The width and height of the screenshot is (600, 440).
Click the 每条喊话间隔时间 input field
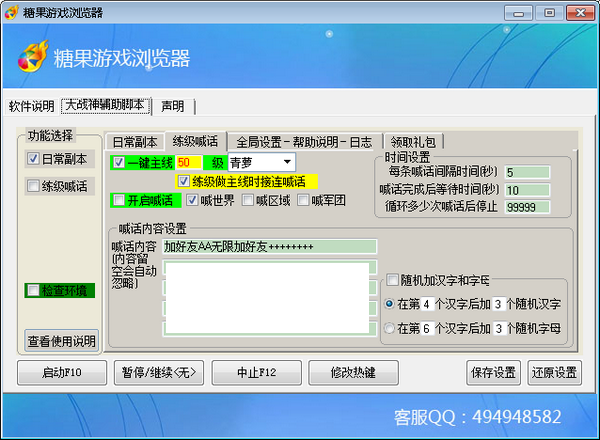[526, 172]
